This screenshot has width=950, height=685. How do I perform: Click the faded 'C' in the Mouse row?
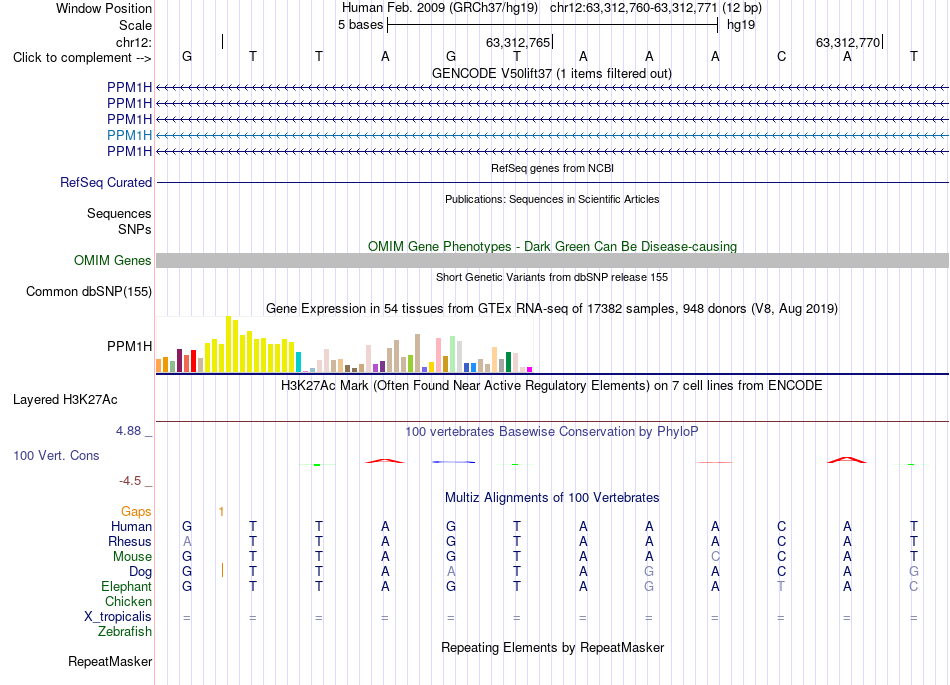(x=716, y=557)
